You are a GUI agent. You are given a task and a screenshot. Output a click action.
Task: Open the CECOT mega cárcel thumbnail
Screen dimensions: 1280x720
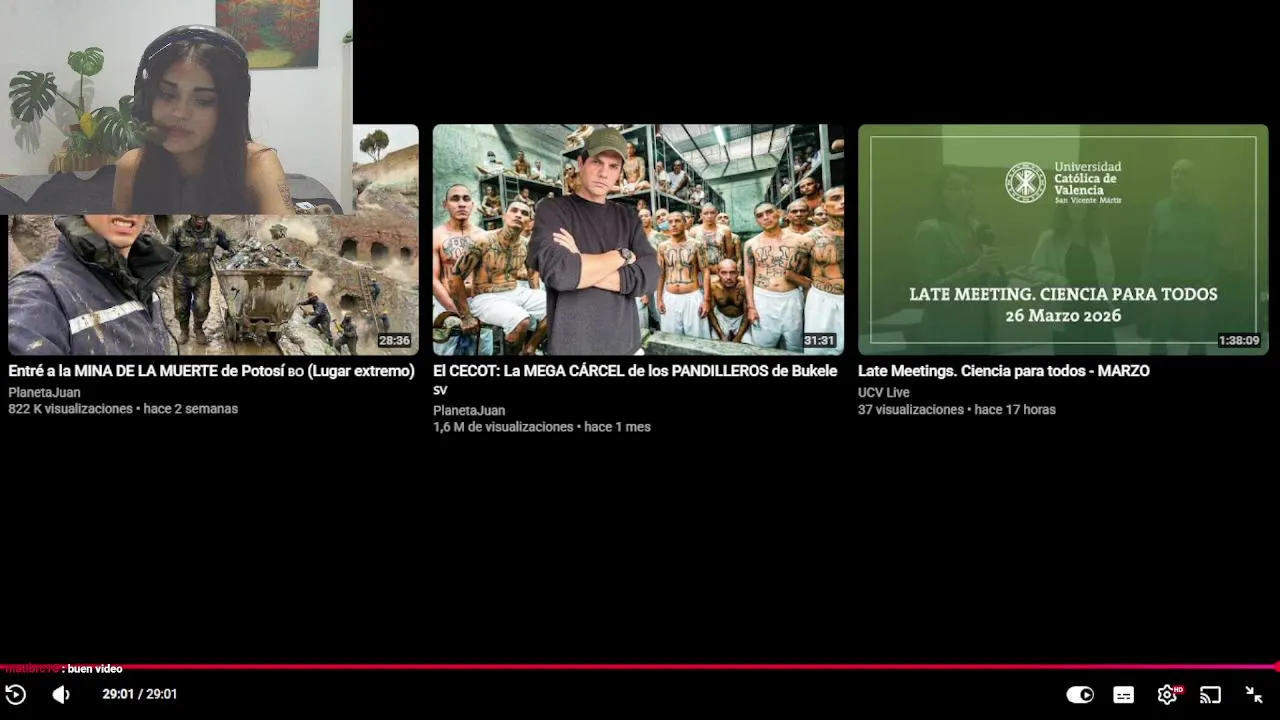(x=638, y=239)
